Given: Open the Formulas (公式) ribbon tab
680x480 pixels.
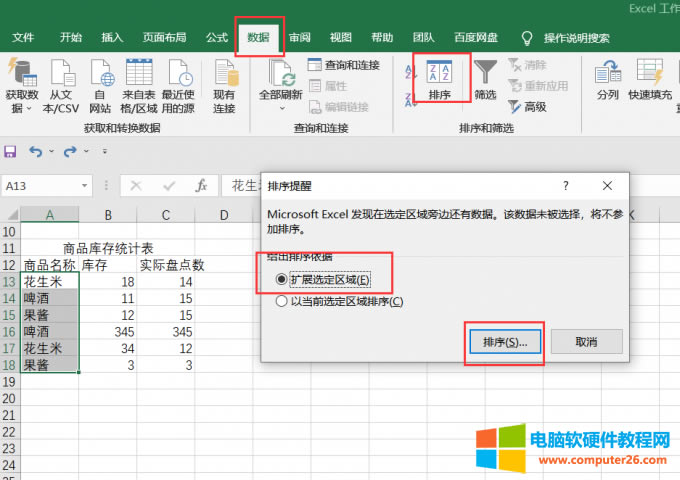Looking at the screenshot, I should coord(217,38).
